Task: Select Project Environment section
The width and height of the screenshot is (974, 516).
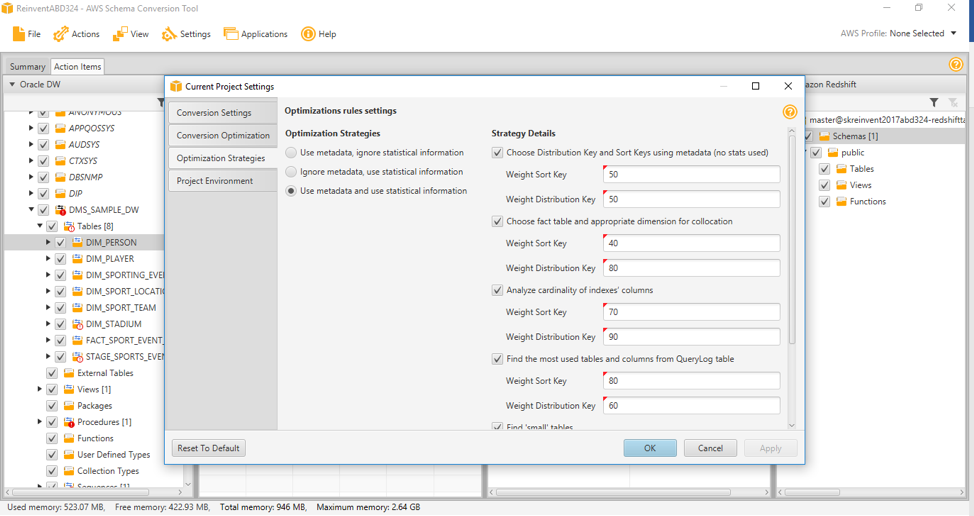Action: (x=222, y=181)
